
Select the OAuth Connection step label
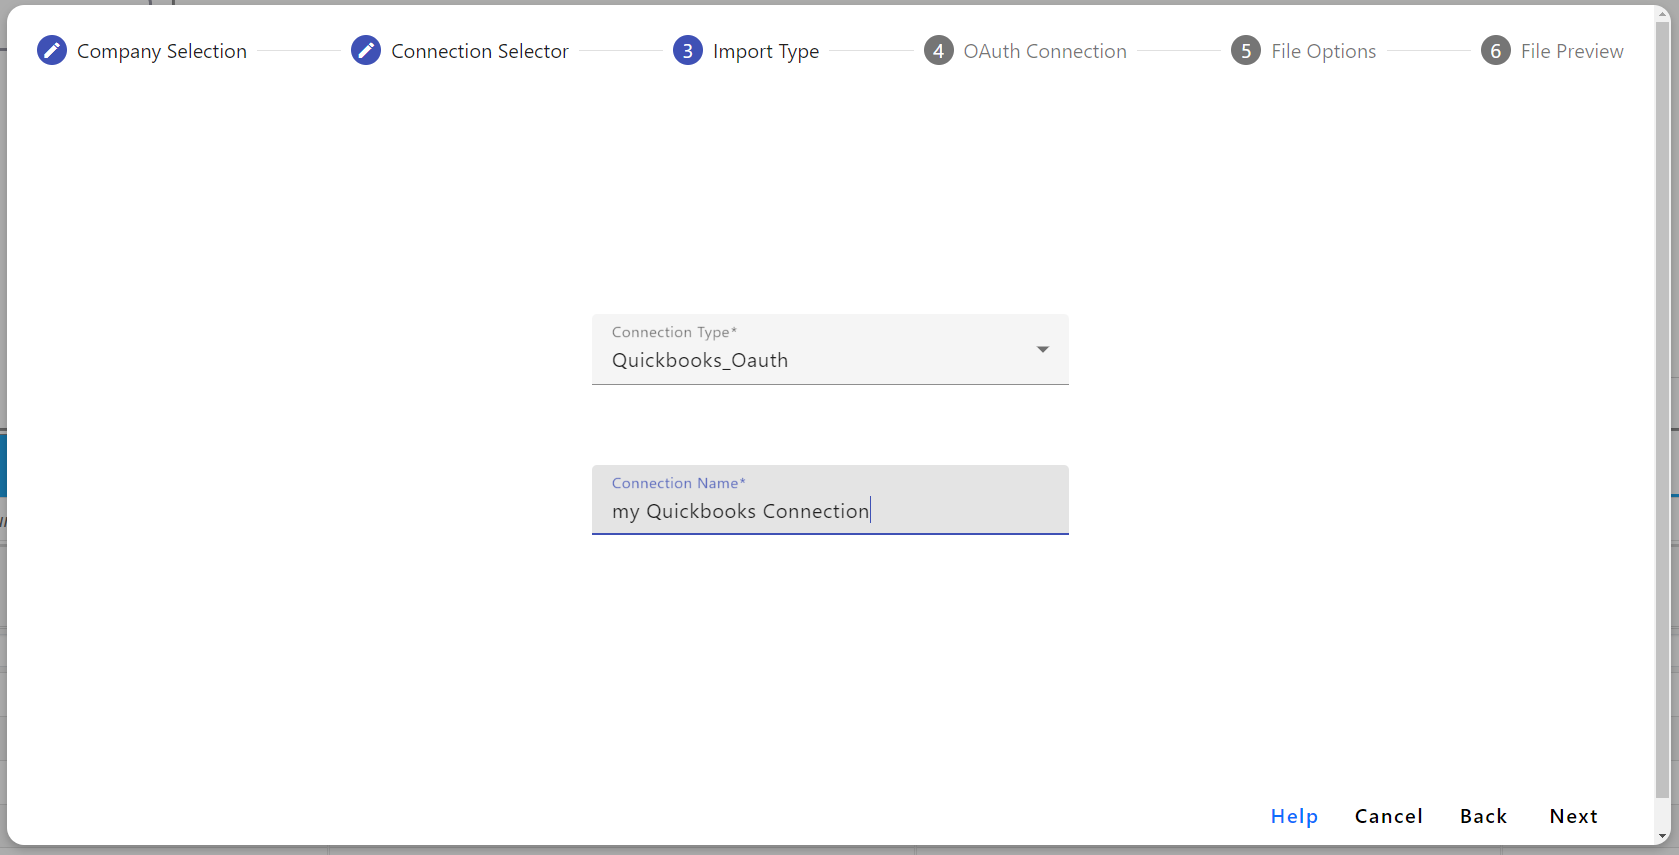tap(1044, 51)
